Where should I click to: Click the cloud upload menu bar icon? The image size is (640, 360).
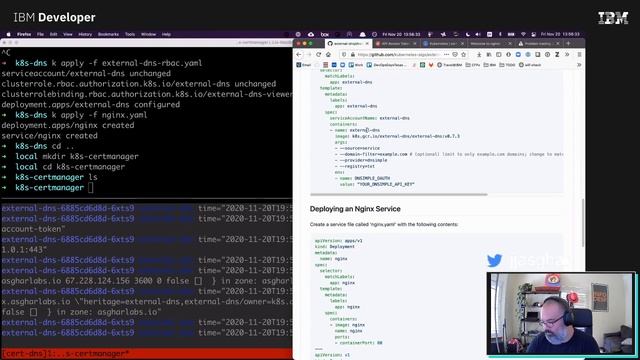coord(311,34)
